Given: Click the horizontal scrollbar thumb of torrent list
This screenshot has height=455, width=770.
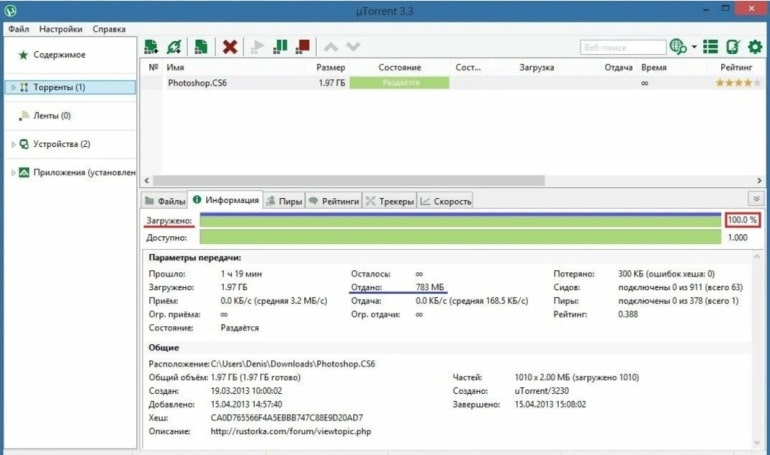Looking at the screenshot, I should pyautogui.click(x=349, y=181).
